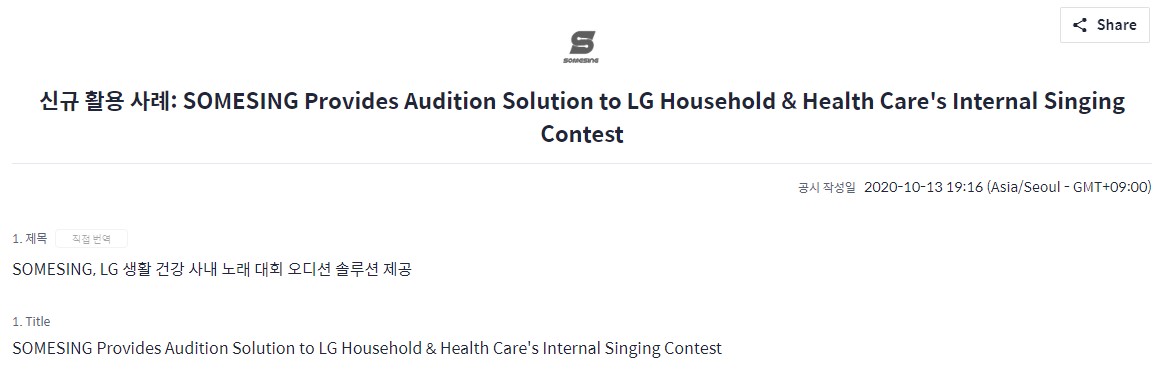Click the English title line below 1. Title

[x=367, y=348]
